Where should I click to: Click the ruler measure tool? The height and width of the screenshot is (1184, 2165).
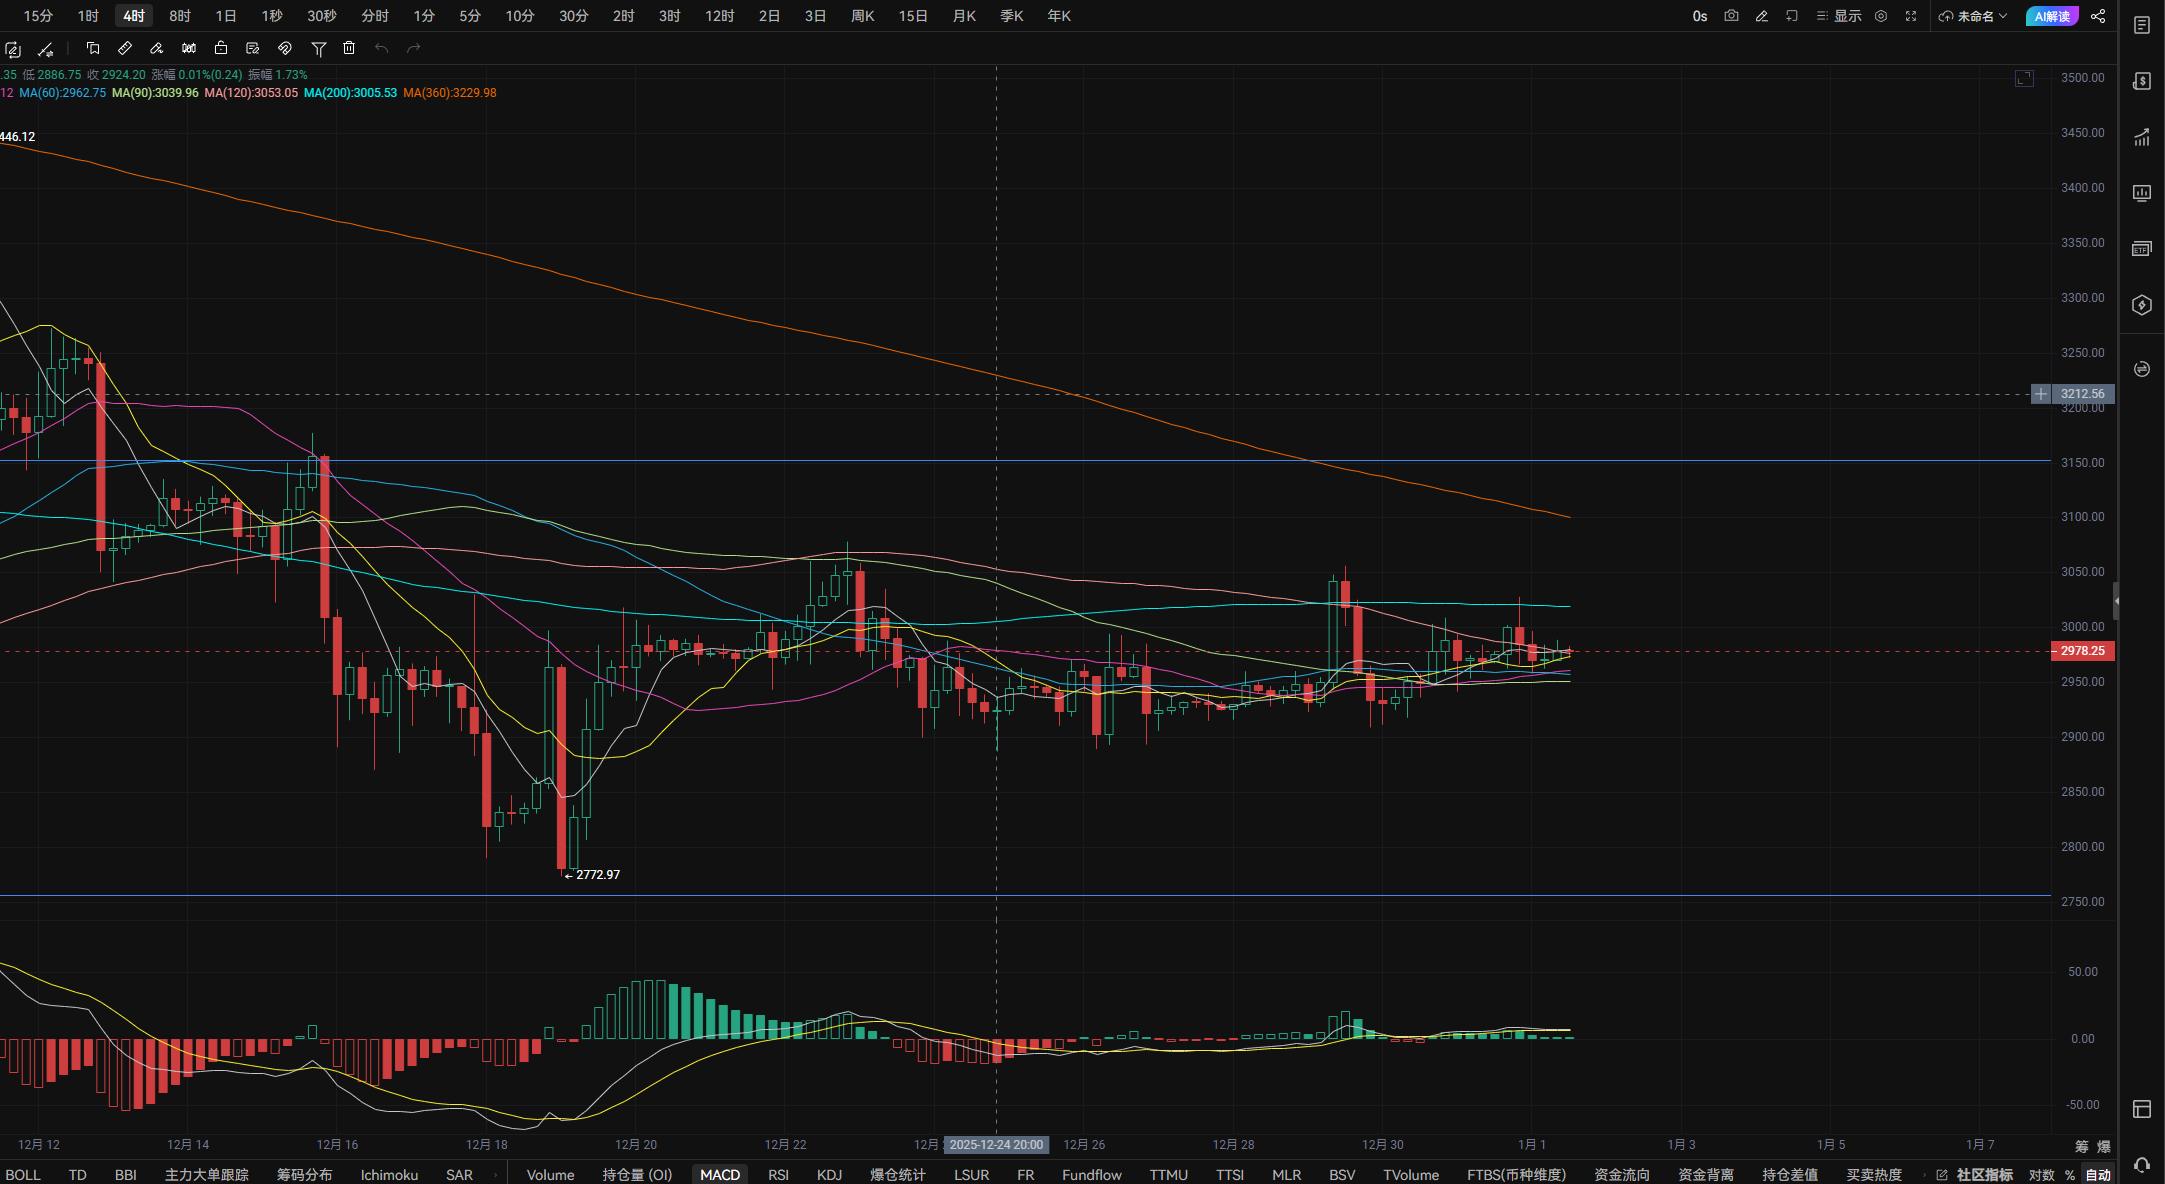pyautogui.click(x=125, y=48)
